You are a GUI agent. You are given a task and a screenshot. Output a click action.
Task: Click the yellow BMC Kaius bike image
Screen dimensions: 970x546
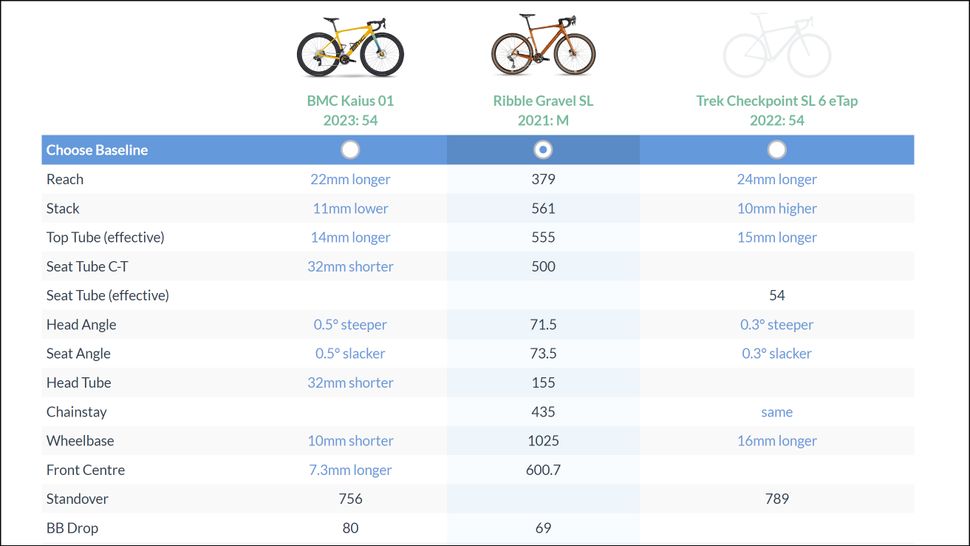[350, 47]
